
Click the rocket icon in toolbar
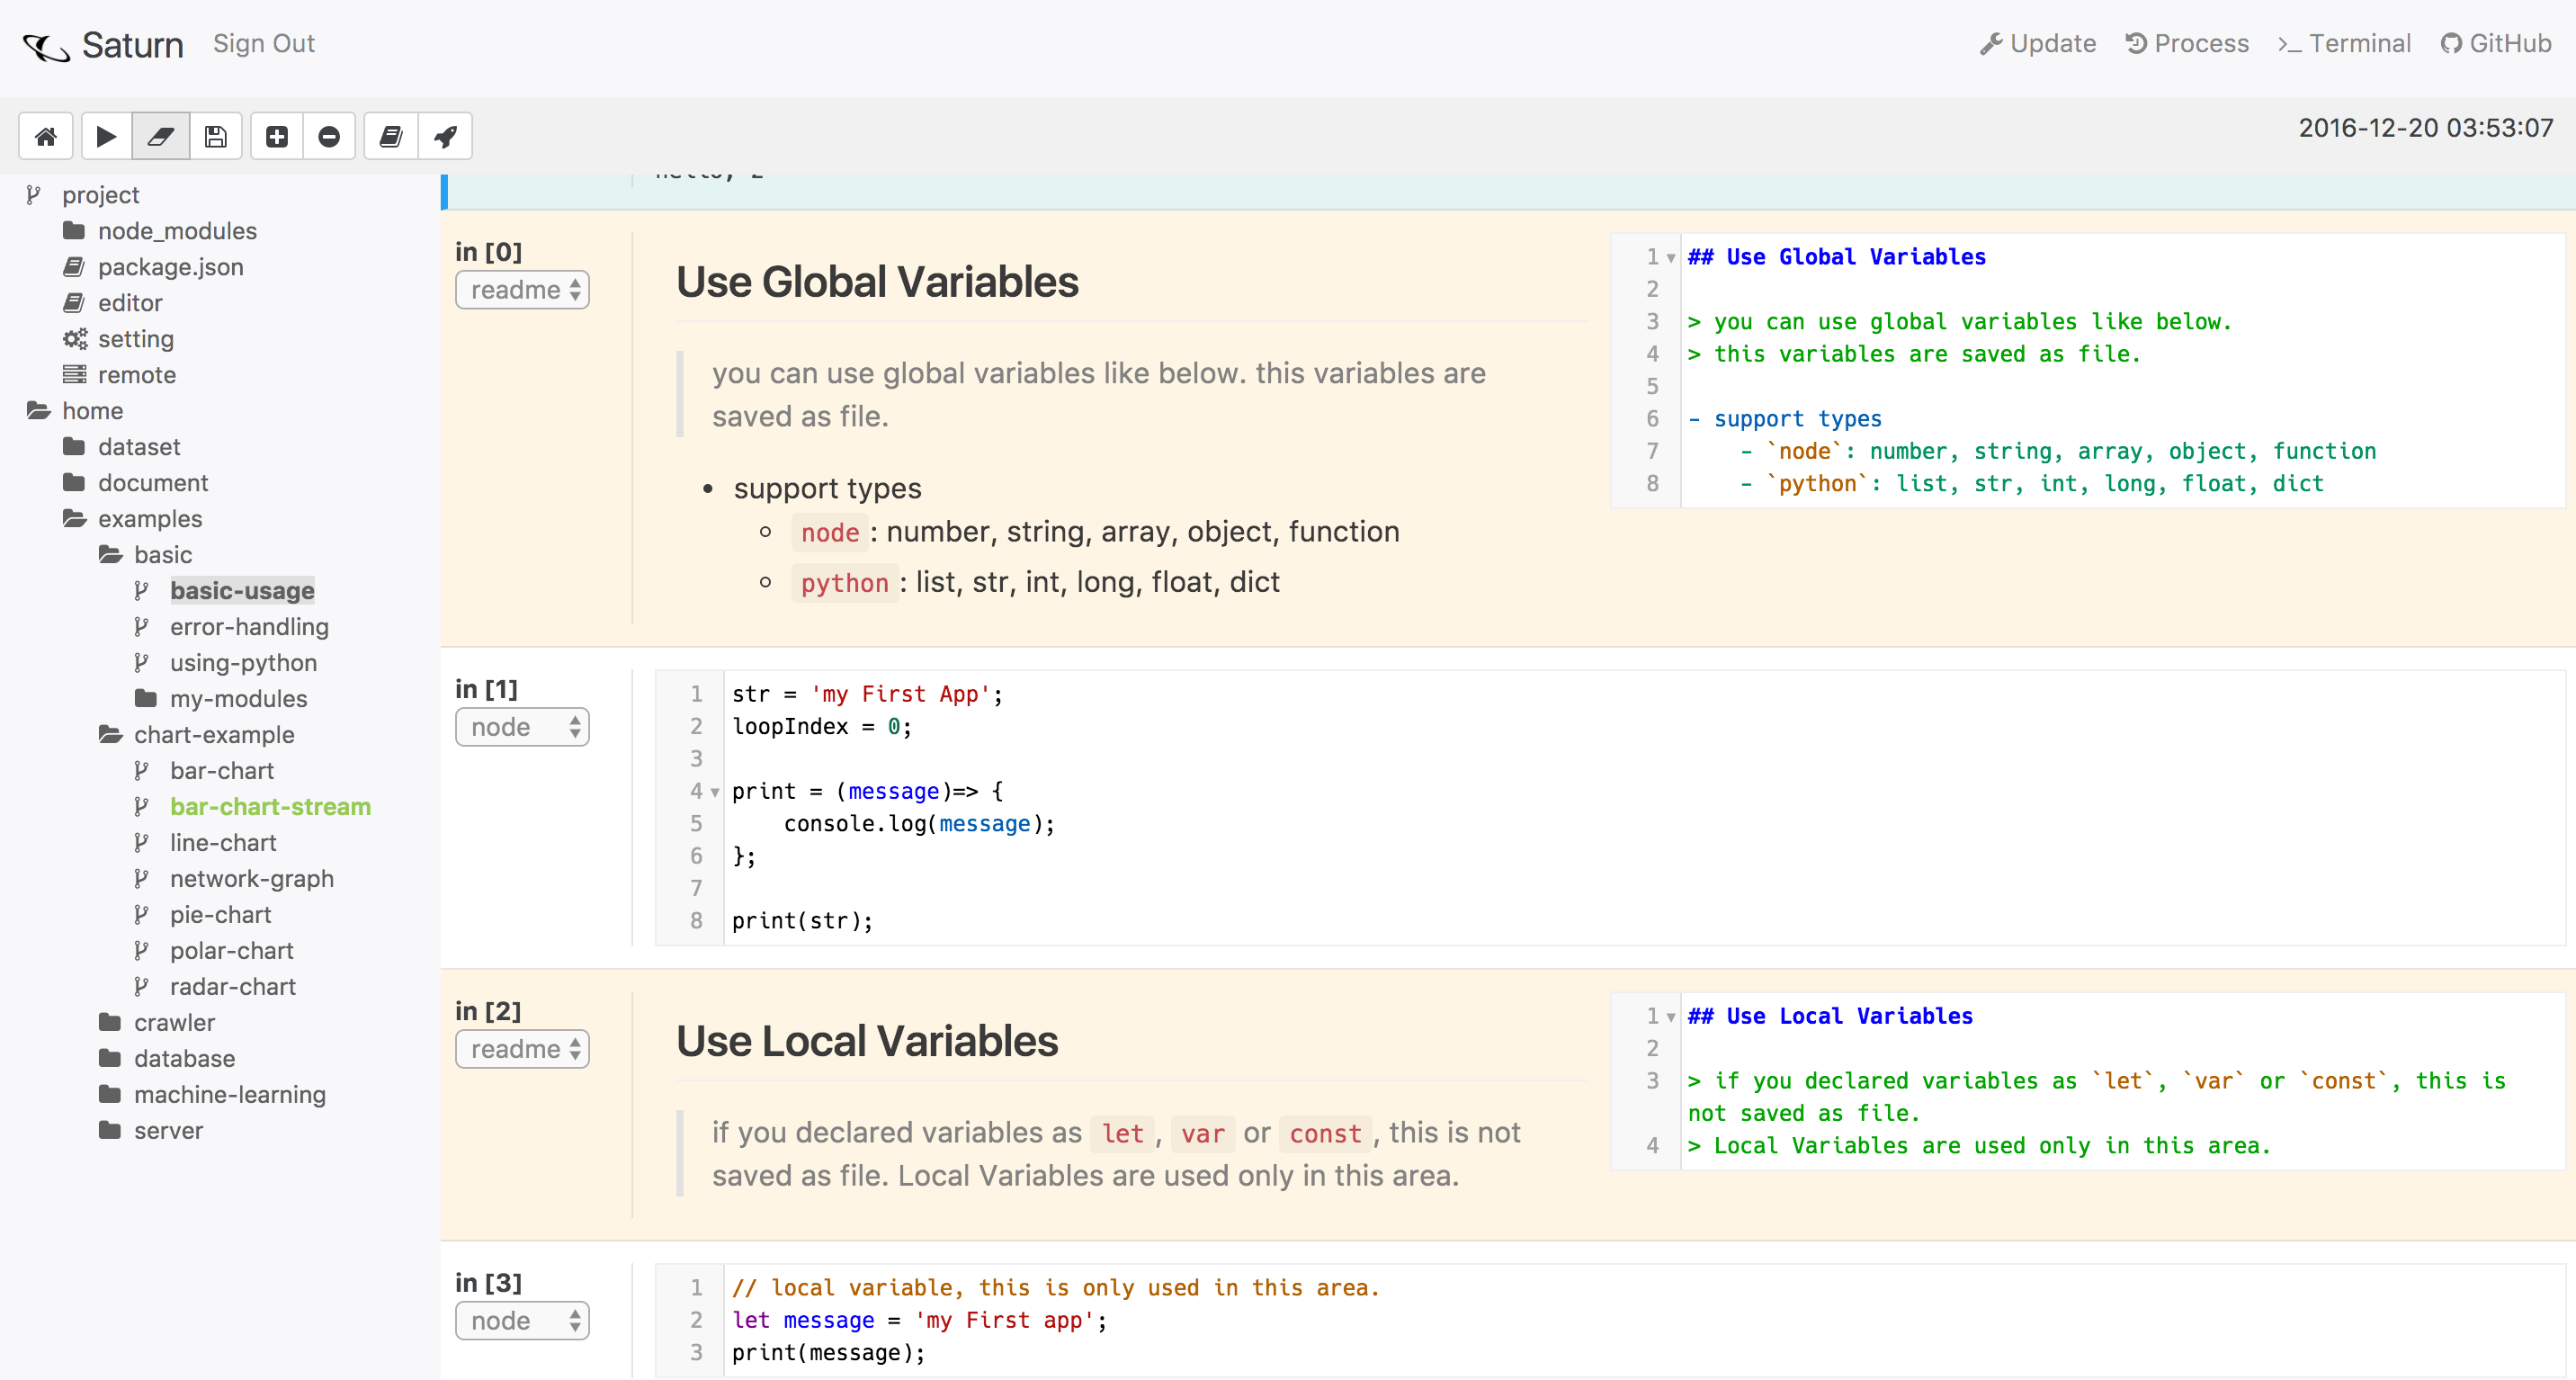tap(445, 136)
